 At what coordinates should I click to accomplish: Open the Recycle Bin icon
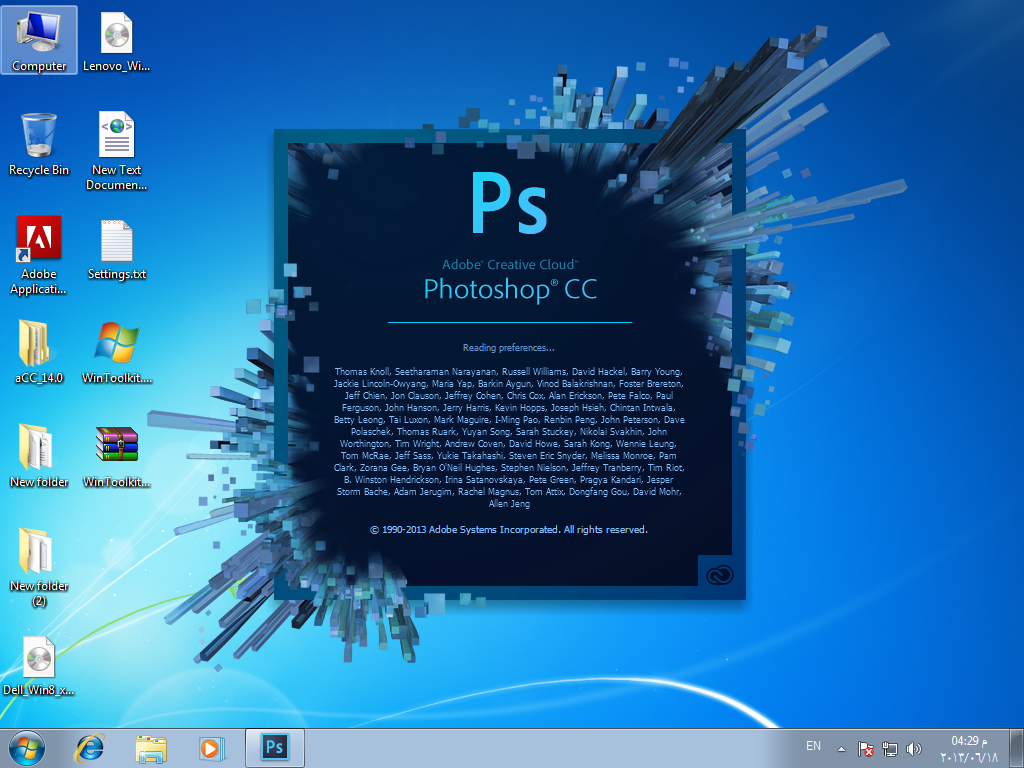coord(39,144)
